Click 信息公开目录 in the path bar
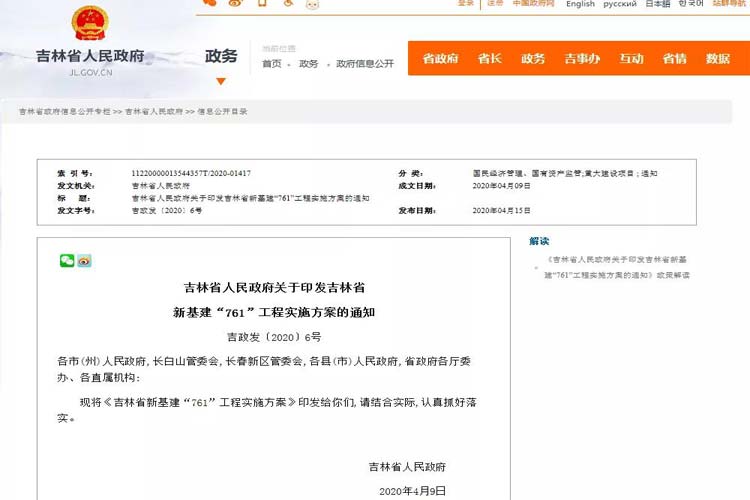Viewport: 750px width, 500px height. click(x=222, y=111)
